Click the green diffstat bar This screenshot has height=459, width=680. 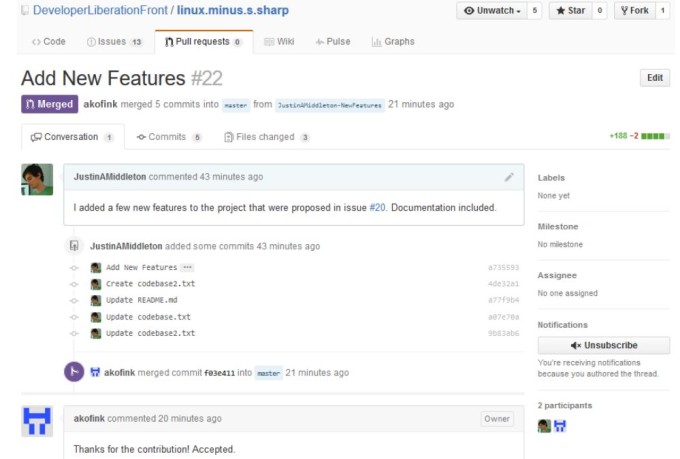[x=655, y=136]
